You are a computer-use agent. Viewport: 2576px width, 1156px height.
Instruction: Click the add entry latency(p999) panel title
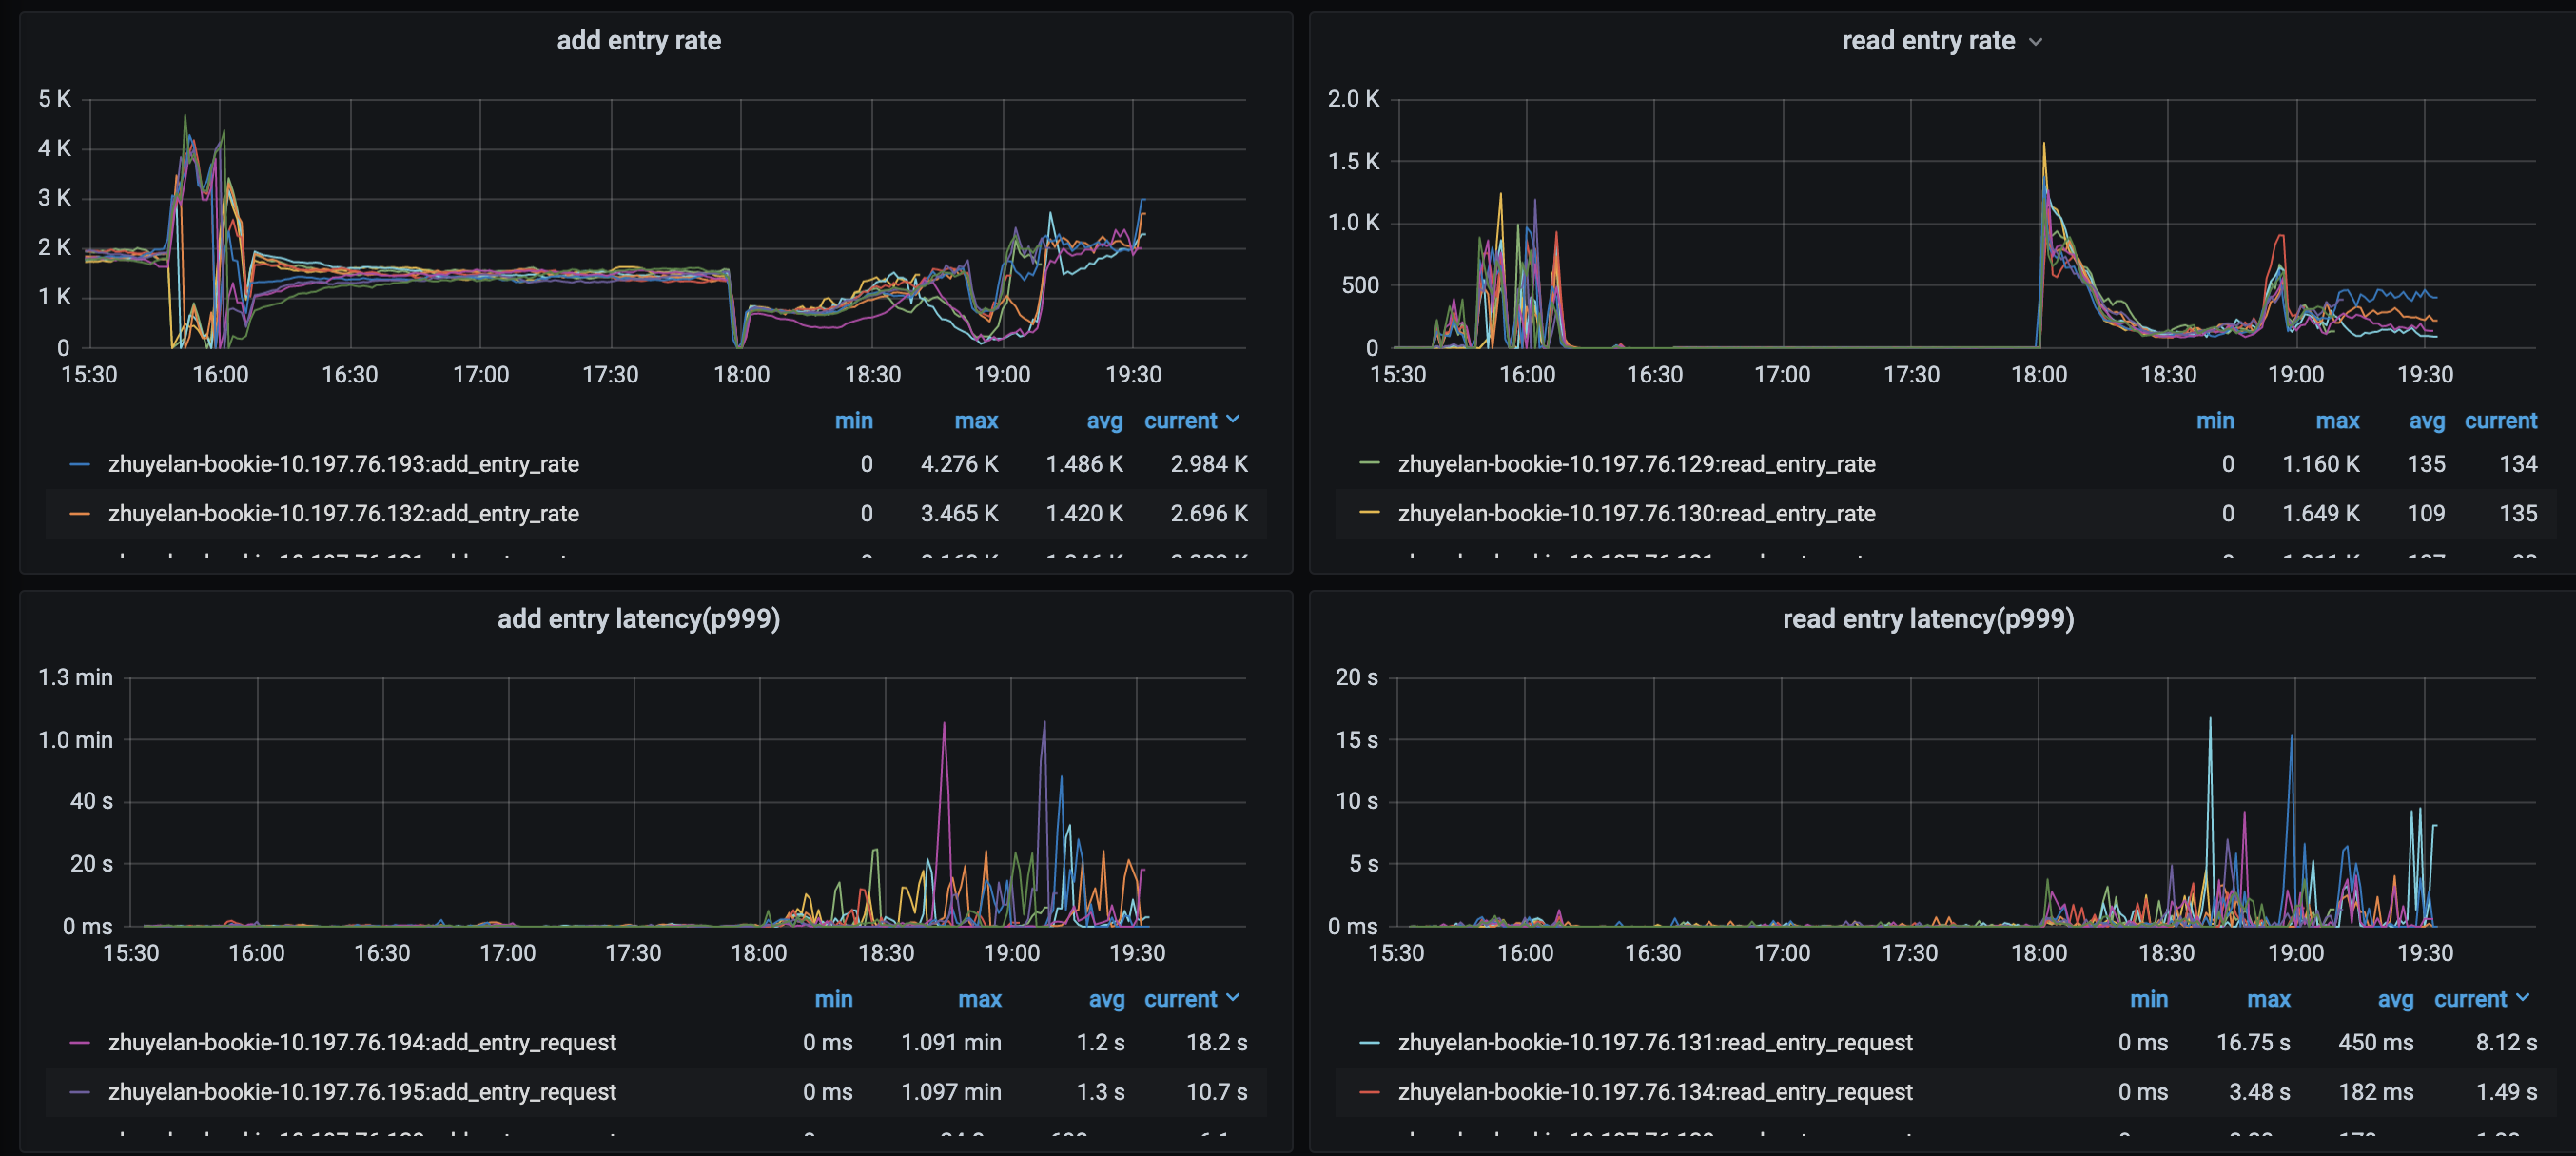tap(638, 619)
